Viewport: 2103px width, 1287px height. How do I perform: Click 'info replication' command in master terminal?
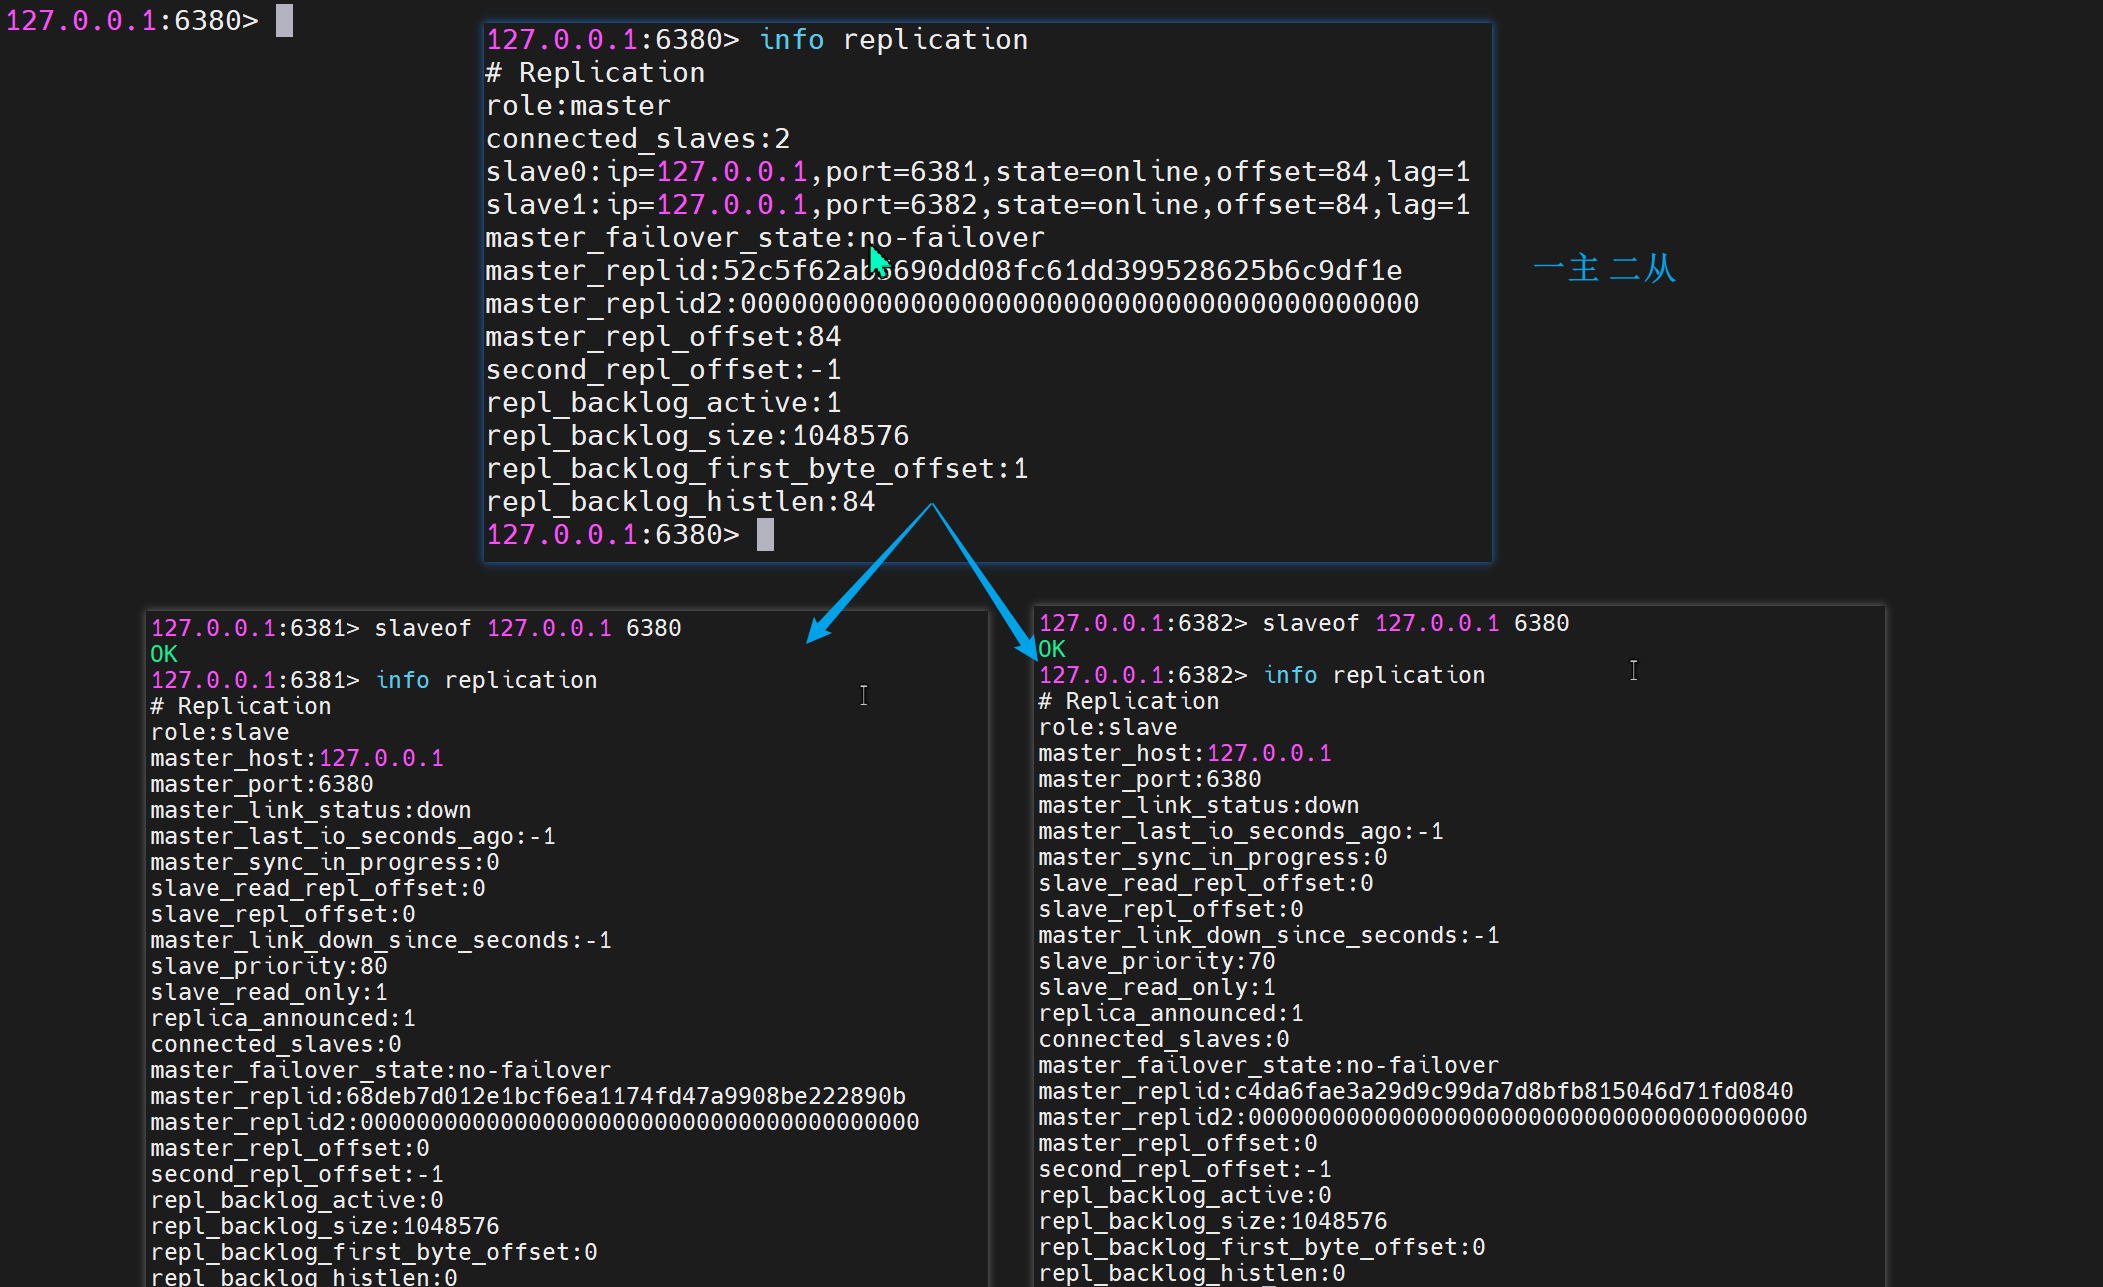click(894, 40)
